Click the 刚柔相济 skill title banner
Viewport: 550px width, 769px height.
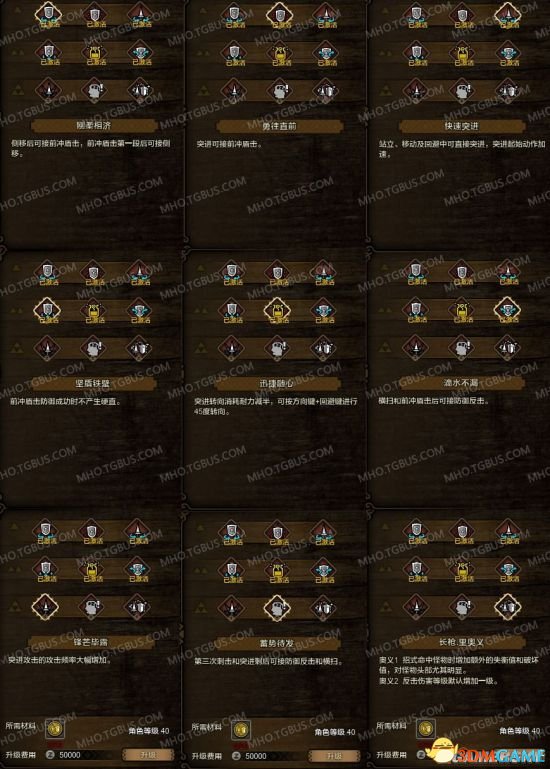[x=94, y=126]
